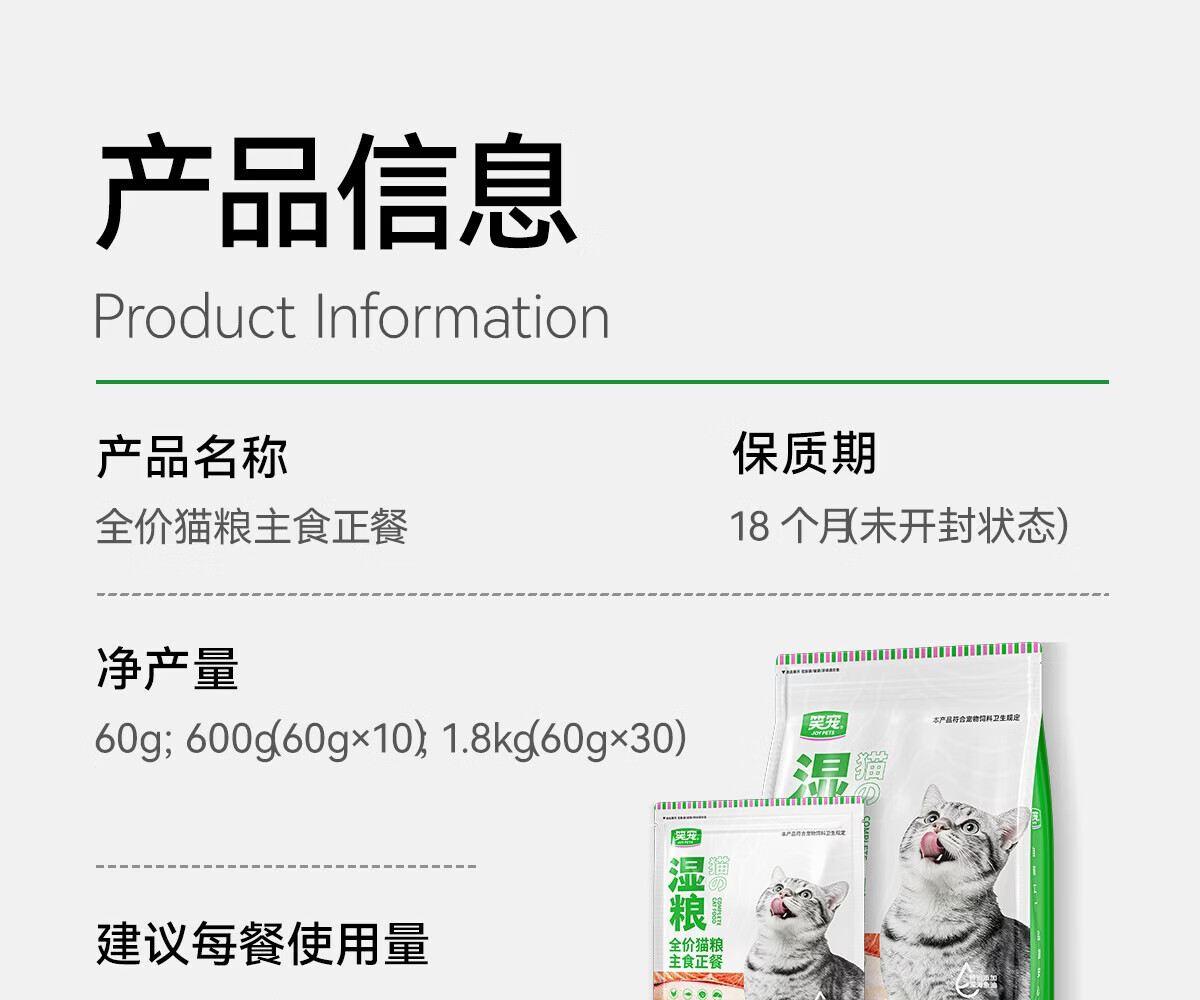The height and width of the screenshot is (1000, 1200).
Task: Click the green 湿粮 text on small pouch
Action: pos(686,894)
